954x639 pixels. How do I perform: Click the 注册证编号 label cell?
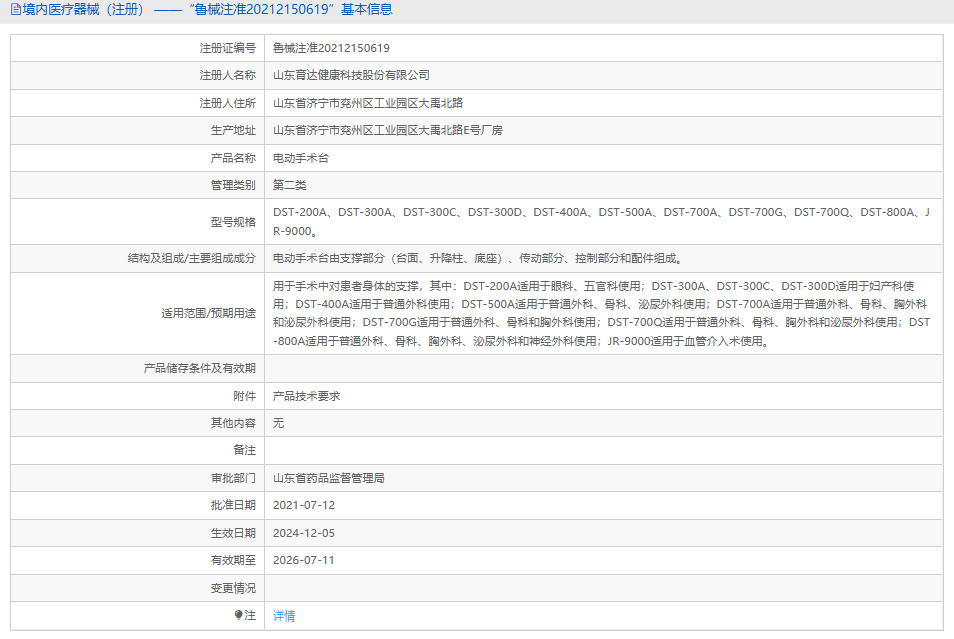[x=228, y=48]
